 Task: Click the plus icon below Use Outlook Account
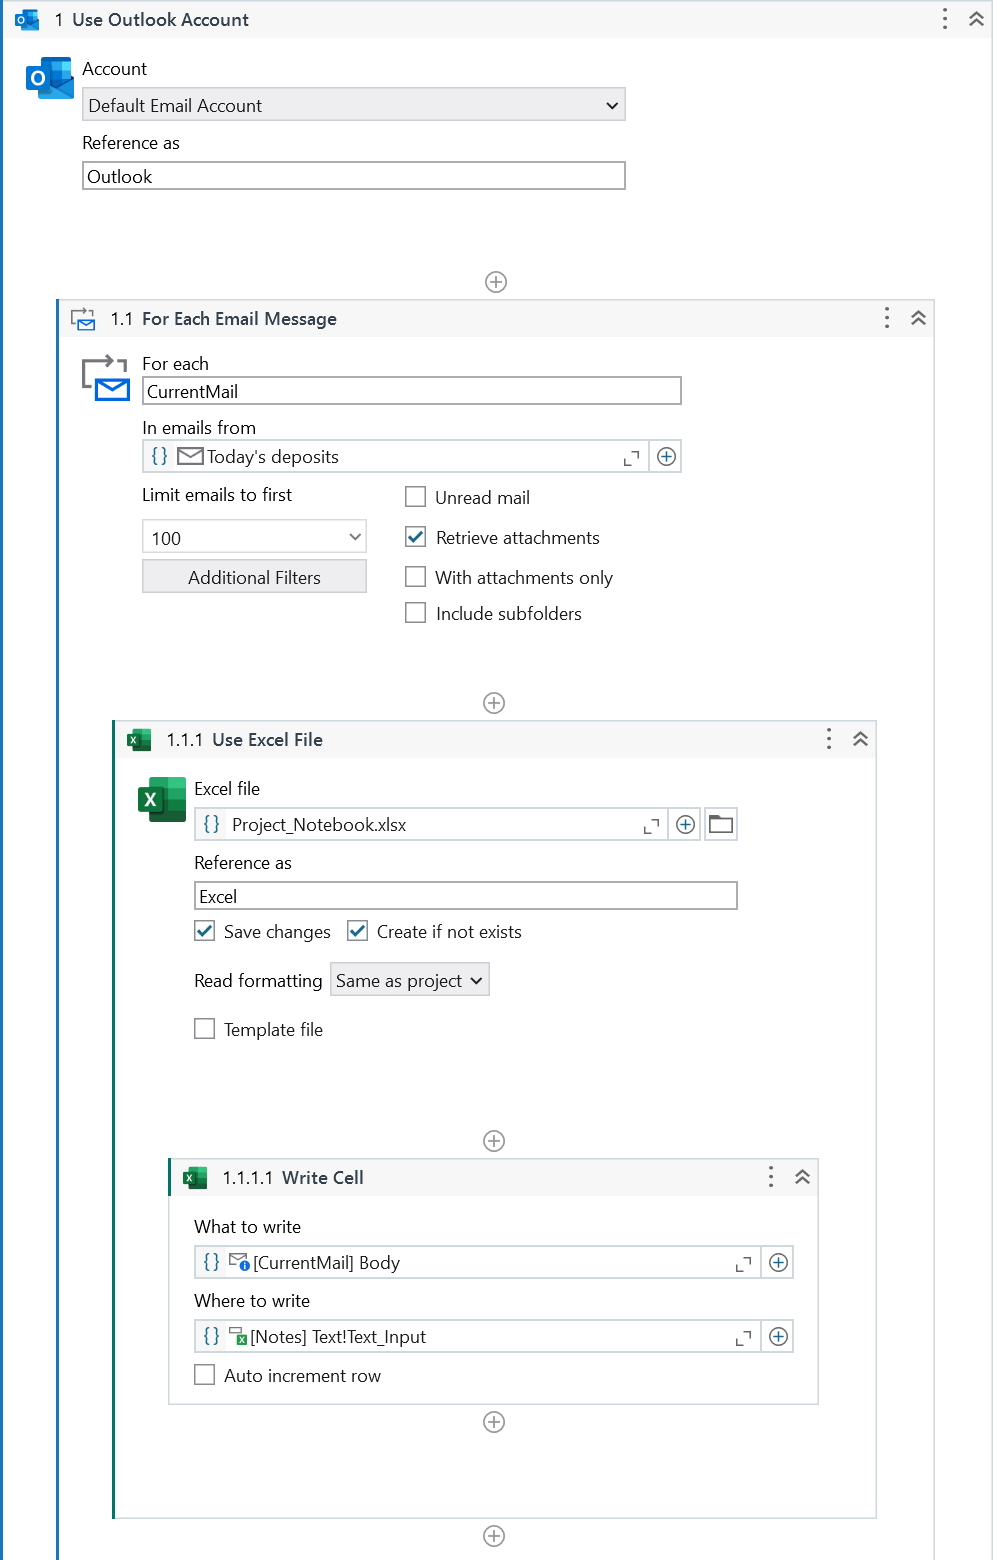tap(495, 281)
